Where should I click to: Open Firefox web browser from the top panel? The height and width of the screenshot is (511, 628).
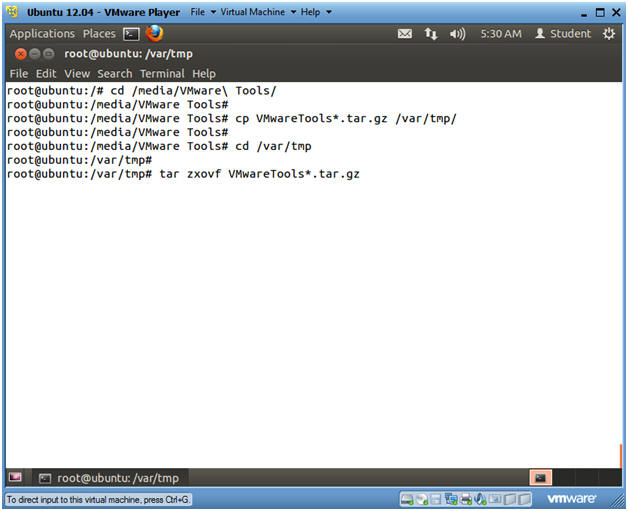154,33
